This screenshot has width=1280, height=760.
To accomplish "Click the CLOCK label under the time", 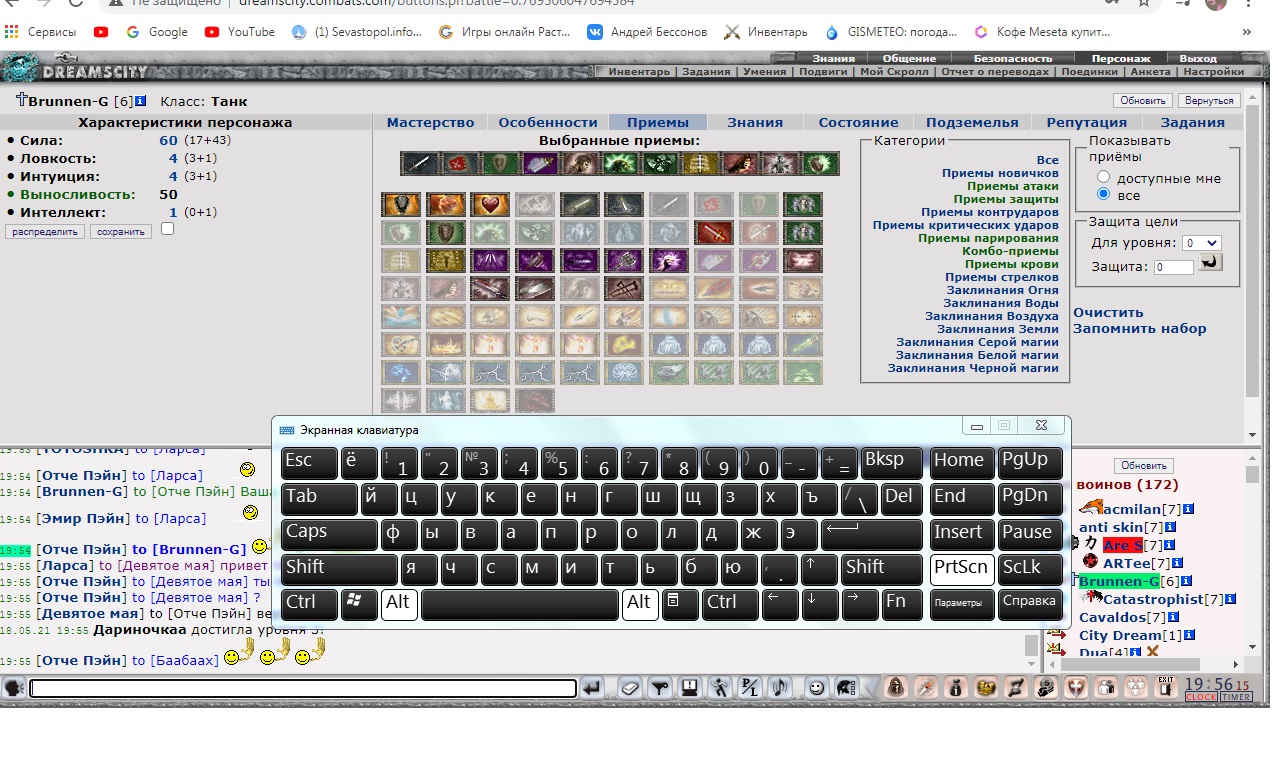I will coord(1201,697).
